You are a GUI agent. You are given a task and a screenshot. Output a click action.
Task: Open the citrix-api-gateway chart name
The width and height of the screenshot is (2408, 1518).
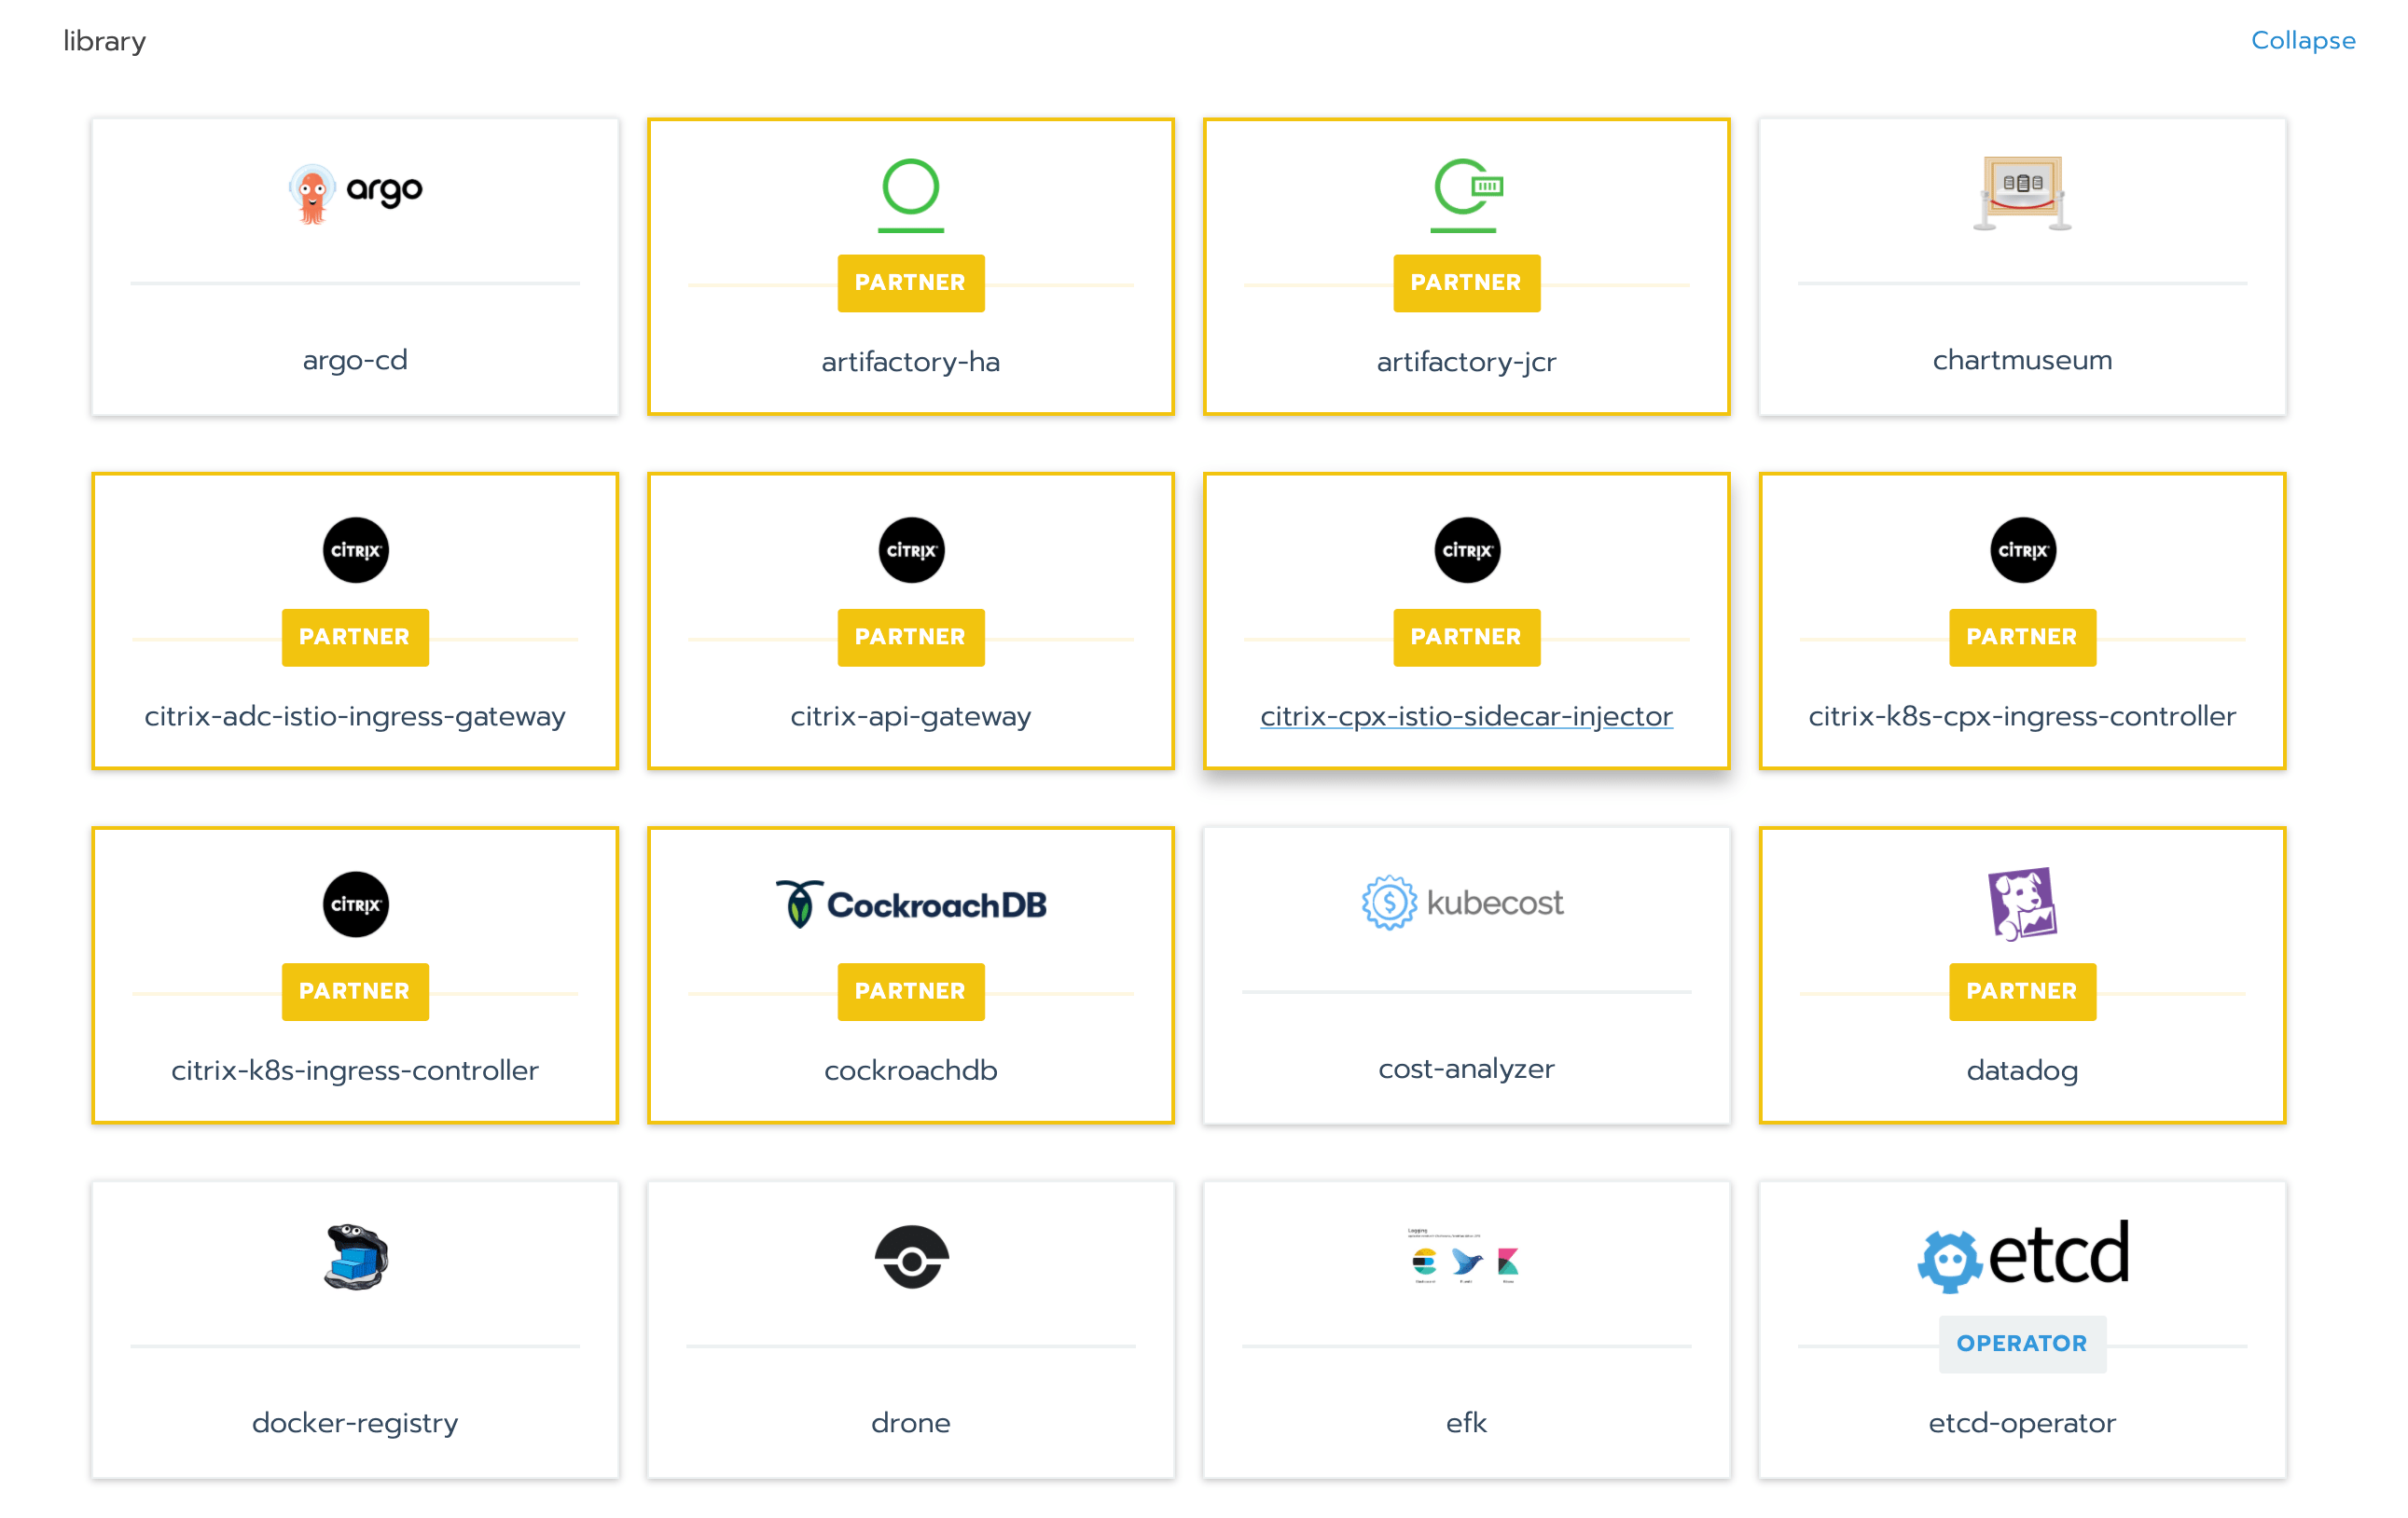tap(910, 716)
